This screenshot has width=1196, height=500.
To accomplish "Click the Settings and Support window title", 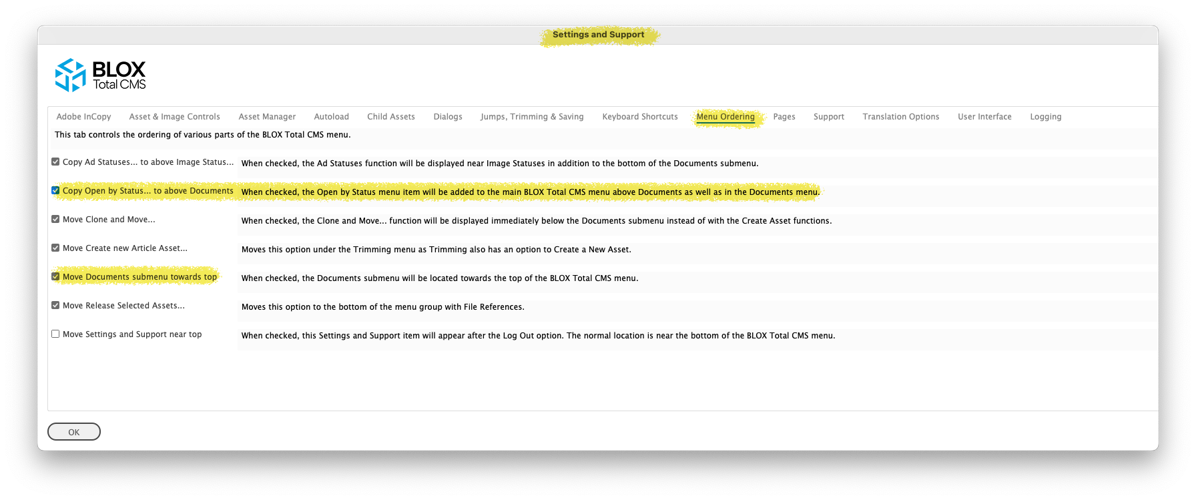I will [x=598, y=35].
